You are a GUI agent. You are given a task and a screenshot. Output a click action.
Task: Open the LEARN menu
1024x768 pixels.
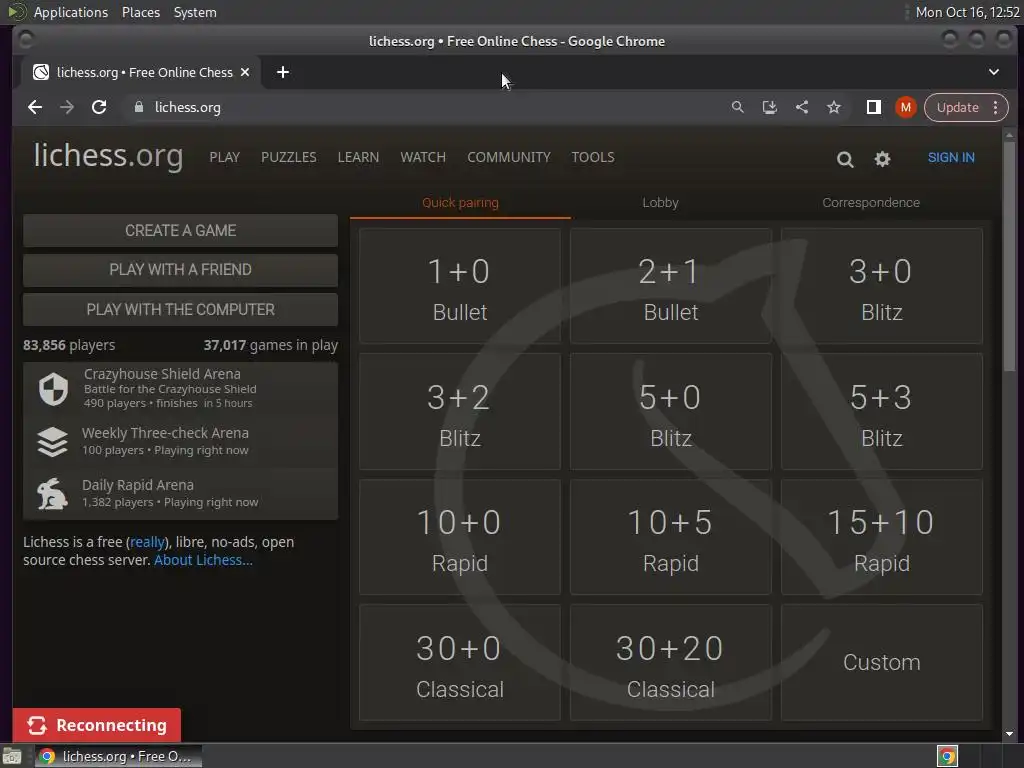tap(358, 157)
